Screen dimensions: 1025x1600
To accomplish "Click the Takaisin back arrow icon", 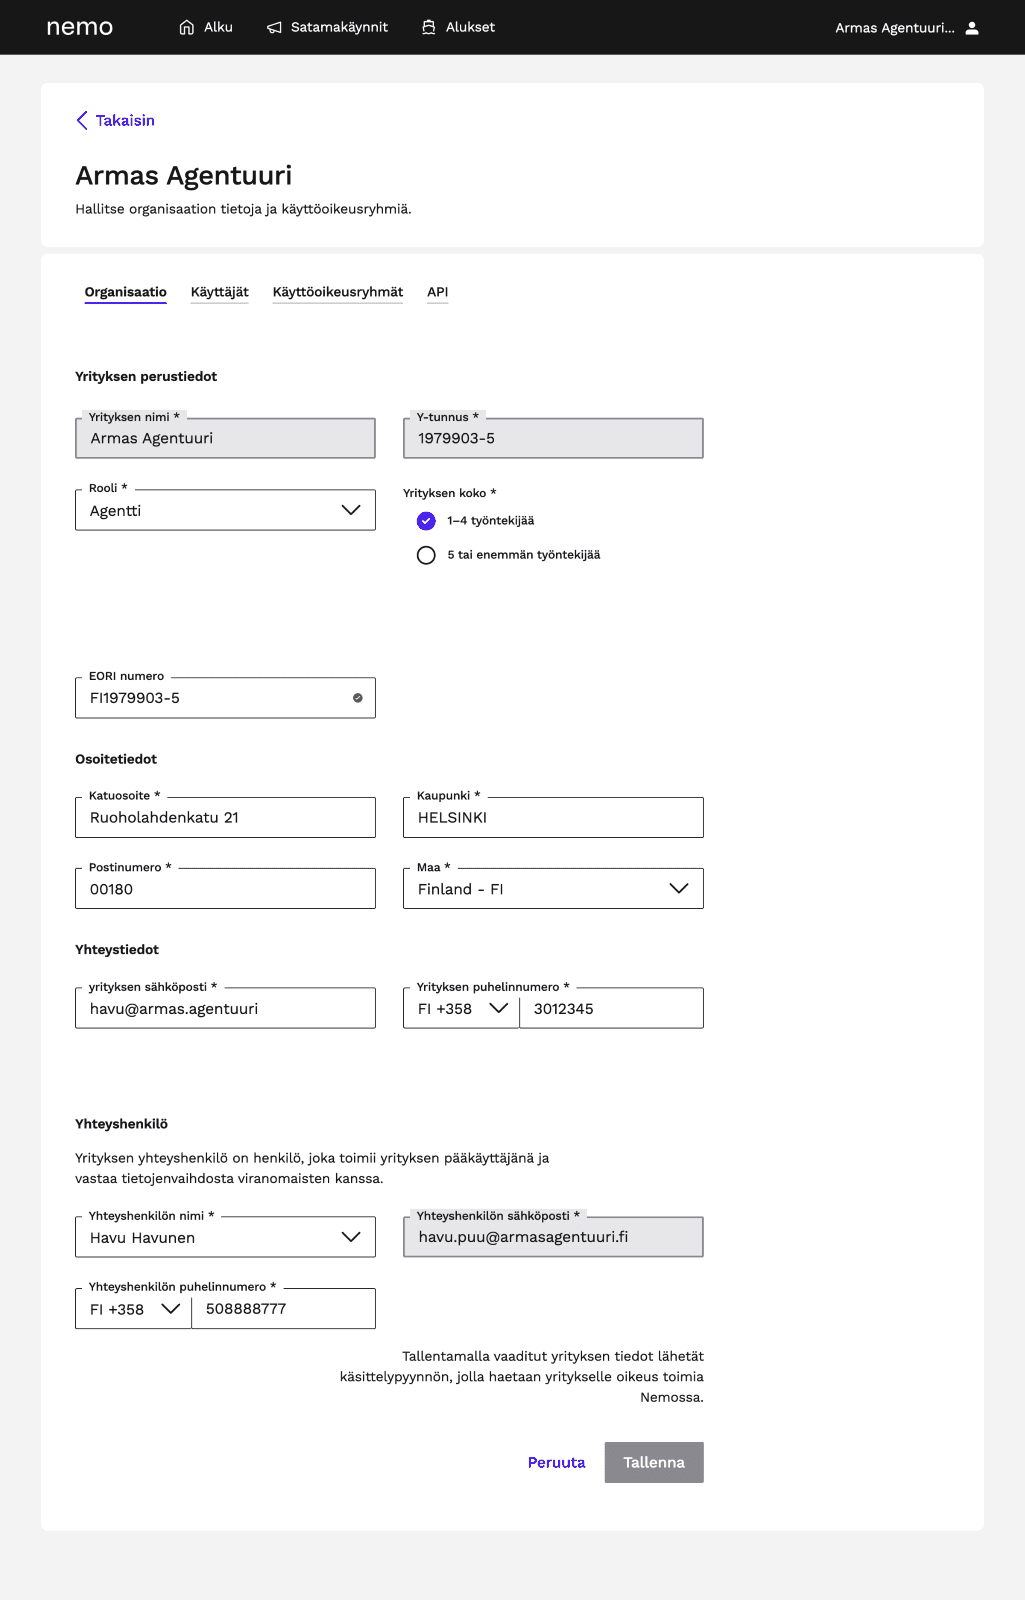I will pos(82,120).
